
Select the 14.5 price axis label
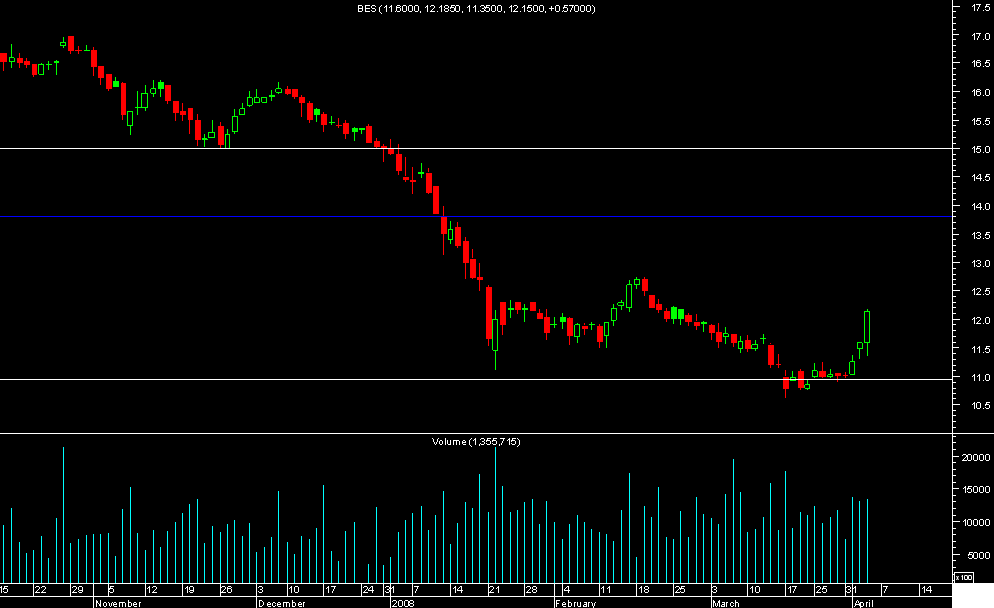pyautogui.click(x=981, y=178)
